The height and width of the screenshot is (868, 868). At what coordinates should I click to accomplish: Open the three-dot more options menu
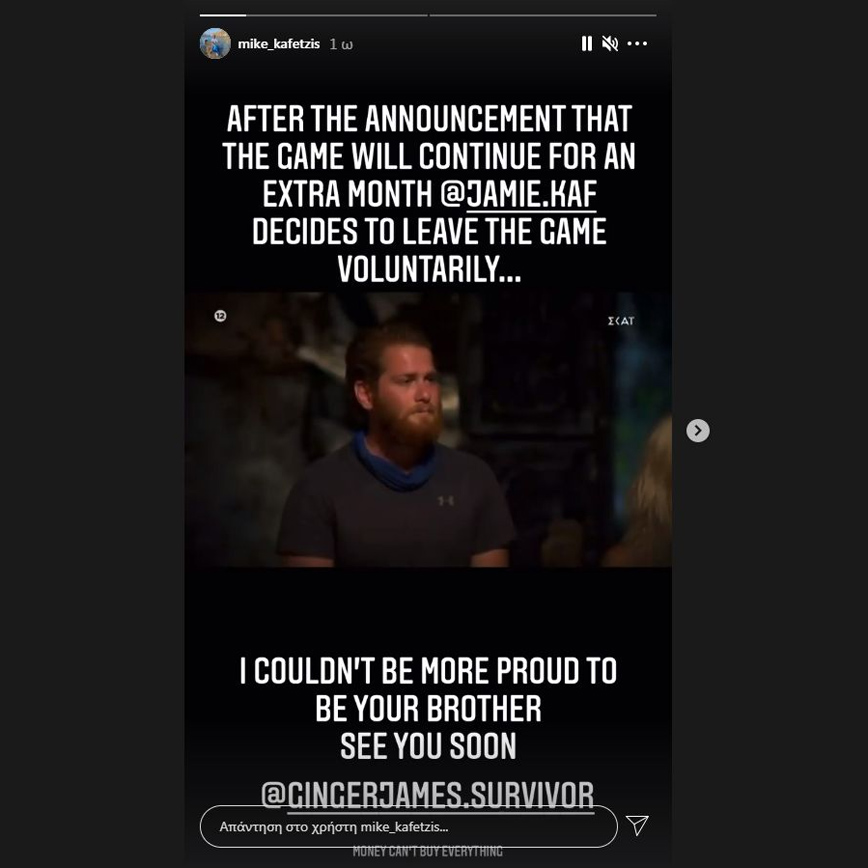(637, 43)
